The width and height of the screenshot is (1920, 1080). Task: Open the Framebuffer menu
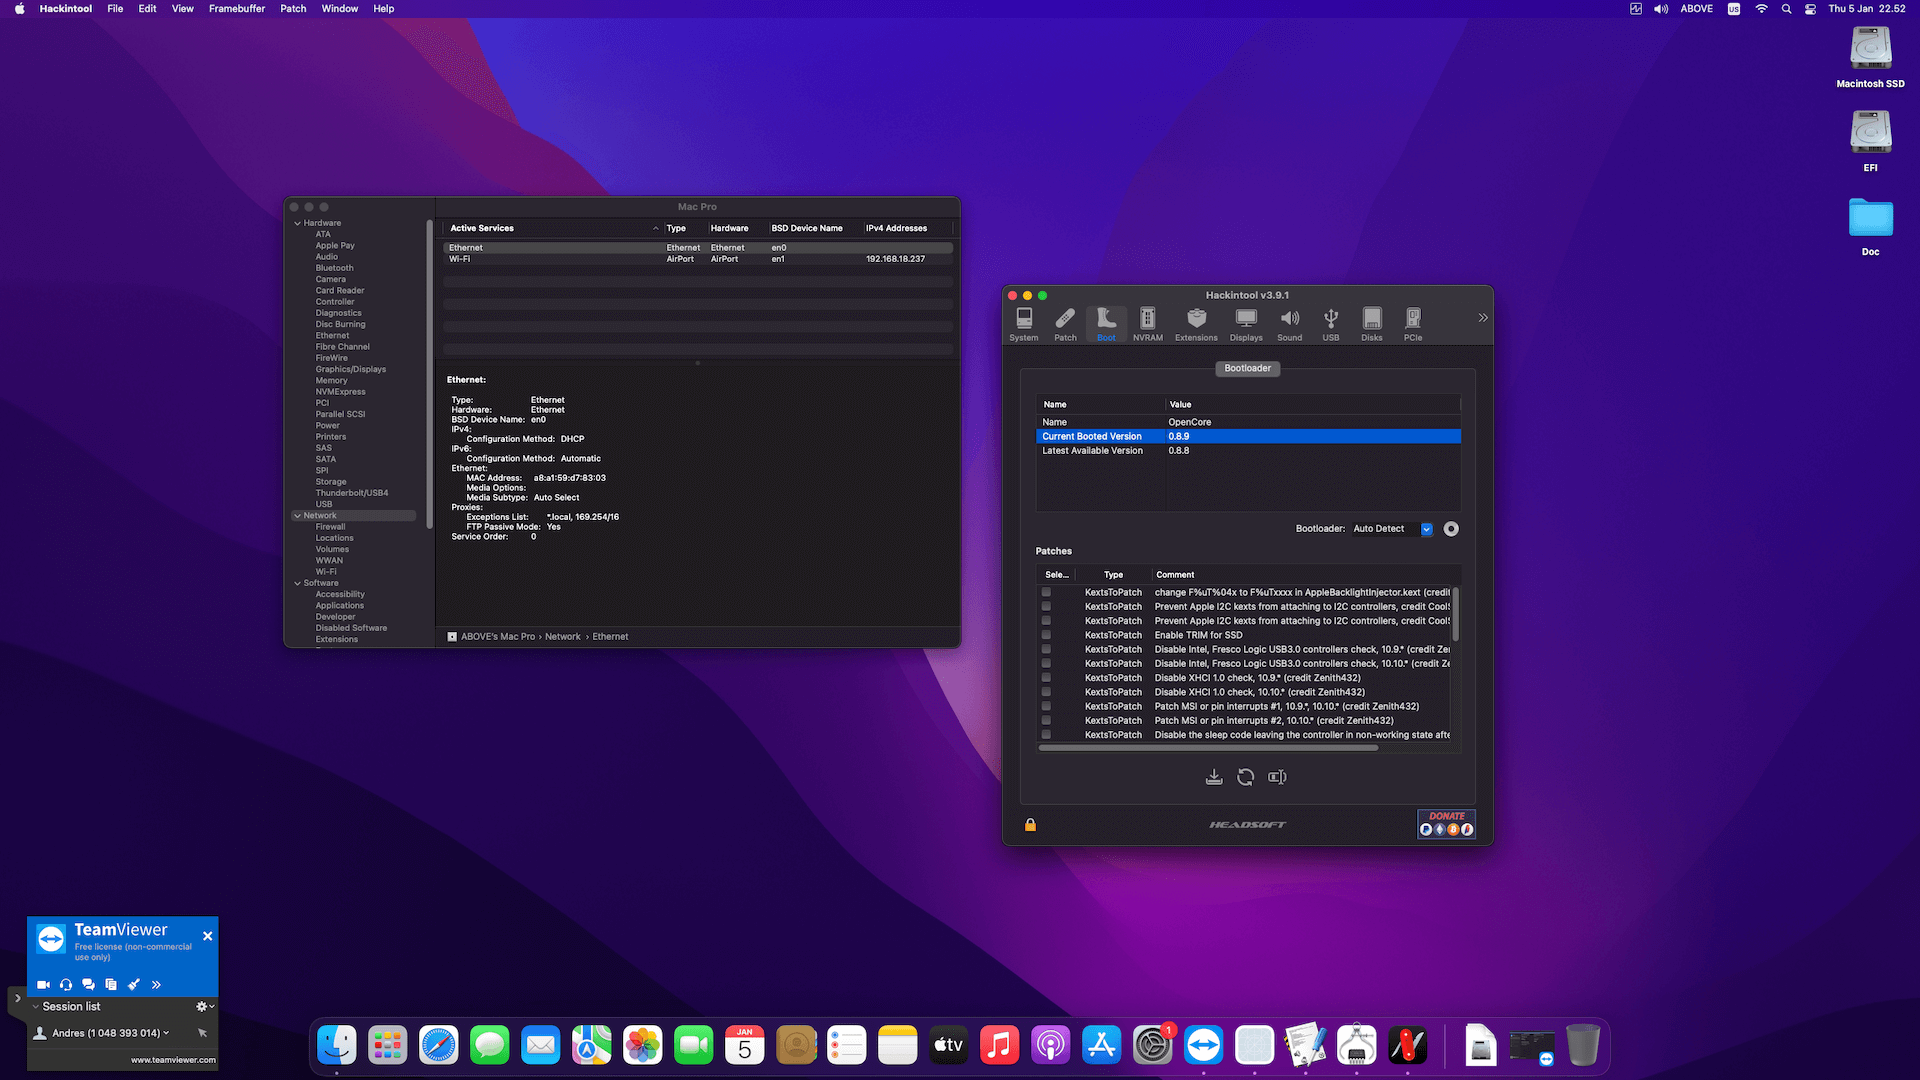[237, 9]
